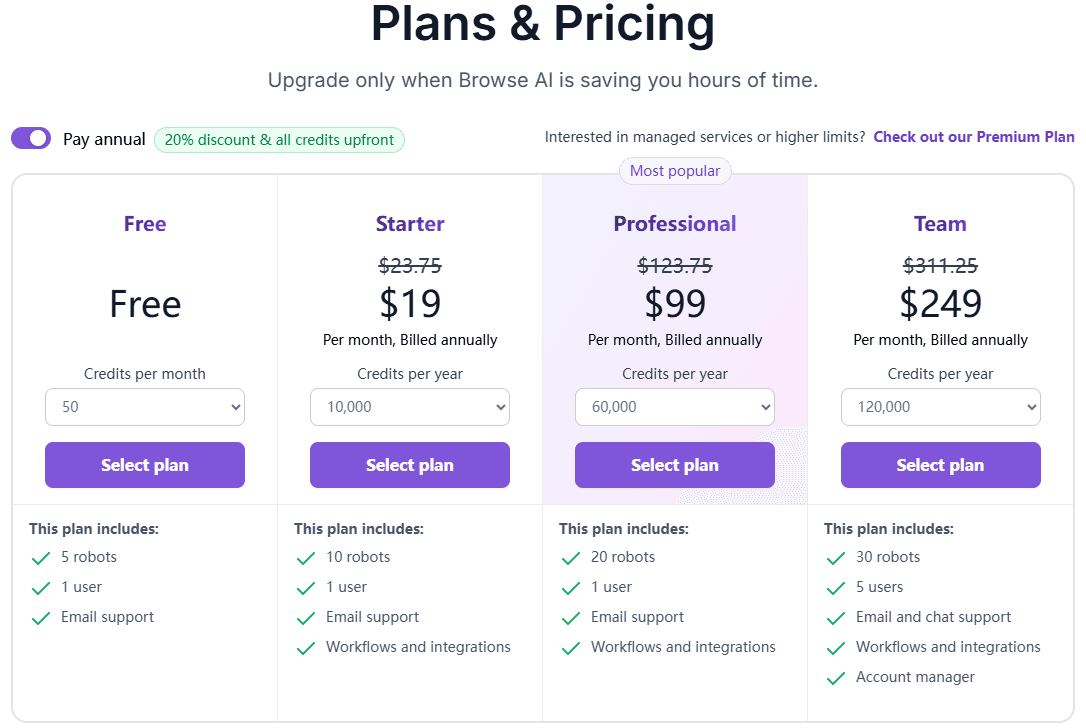Expand the Team plan credits dropdown
Screen dimensions: 1086x728
coord(940,407)
